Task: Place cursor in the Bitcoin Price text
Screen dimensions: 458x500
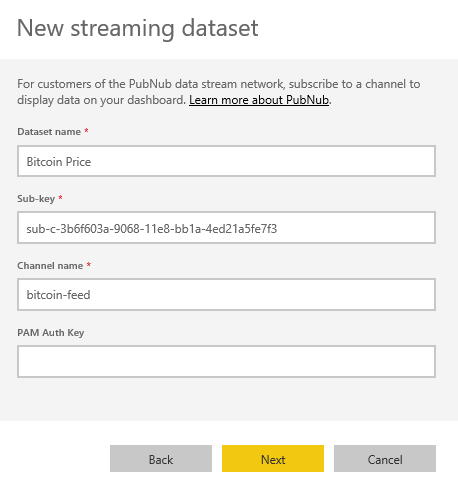Action: (x=59, y=162)
